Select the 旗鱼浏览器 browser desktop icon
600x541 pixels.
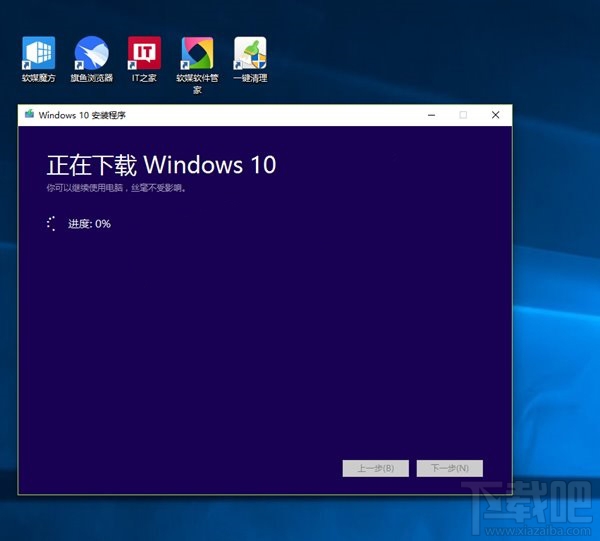(x=91, y=53)
